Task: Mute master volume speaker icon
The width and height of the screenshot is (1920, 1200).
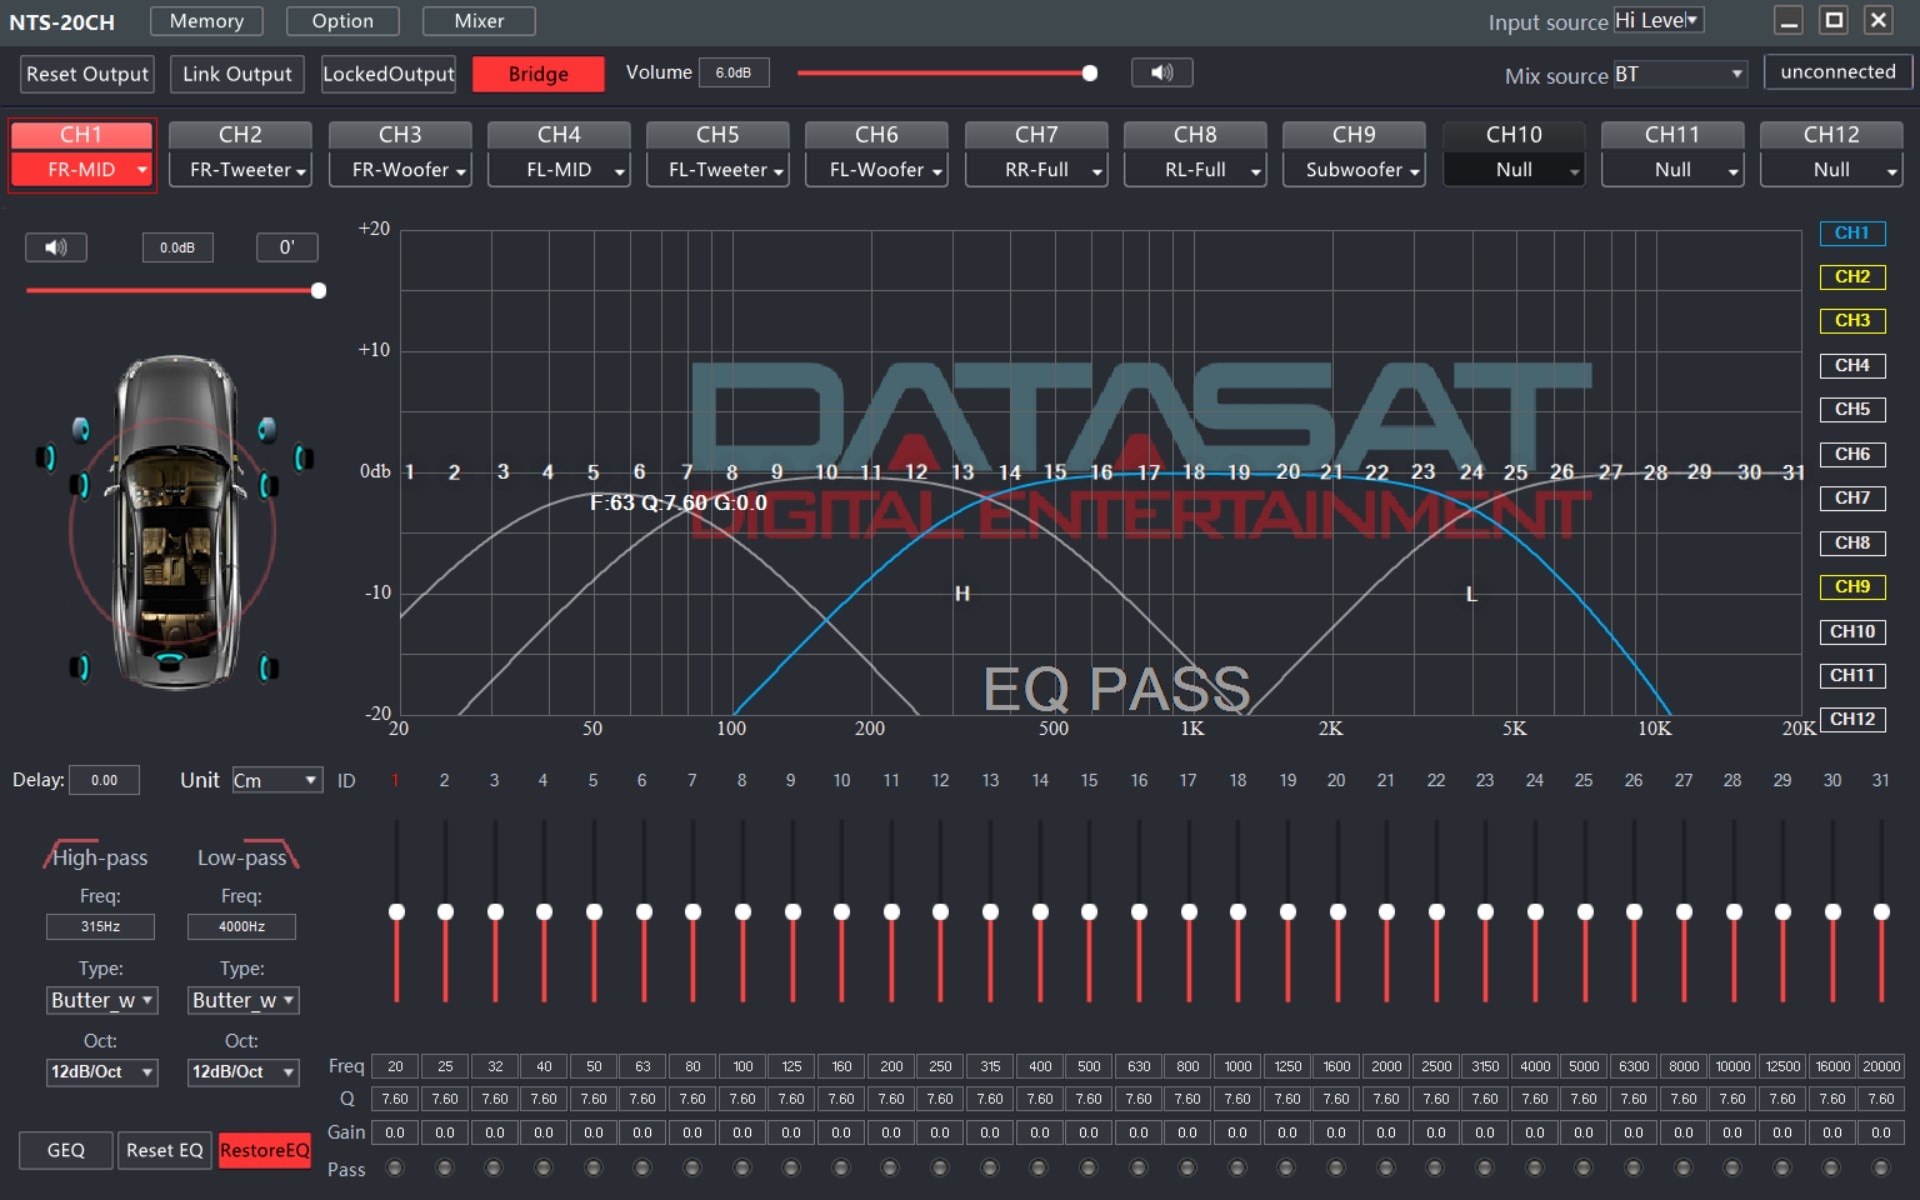Action: (x=1161, y=73)
